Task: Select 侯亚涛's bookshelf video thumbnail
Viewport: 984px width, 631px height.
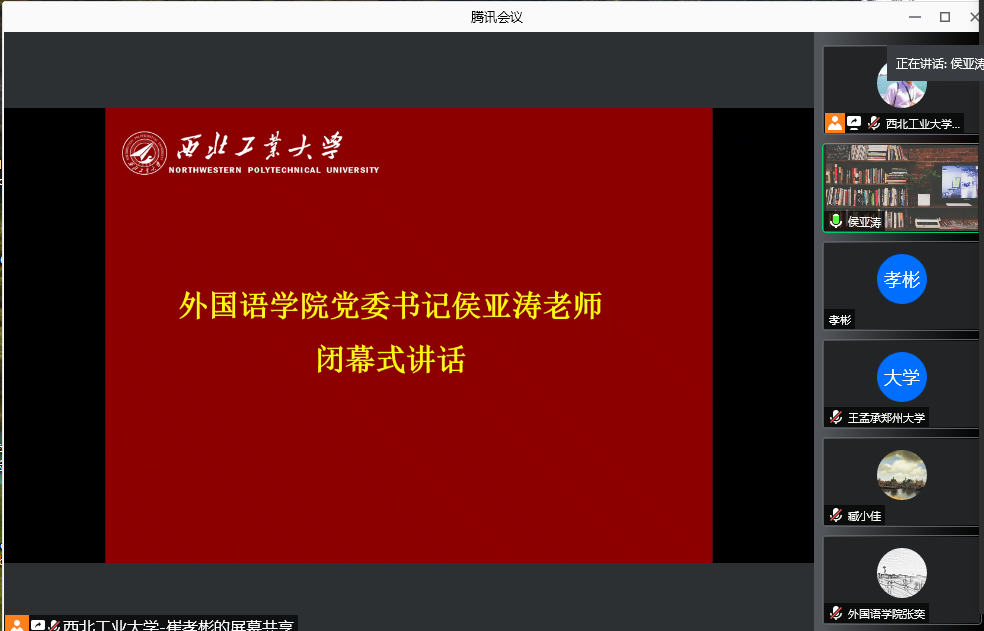Action: point(901,186)
